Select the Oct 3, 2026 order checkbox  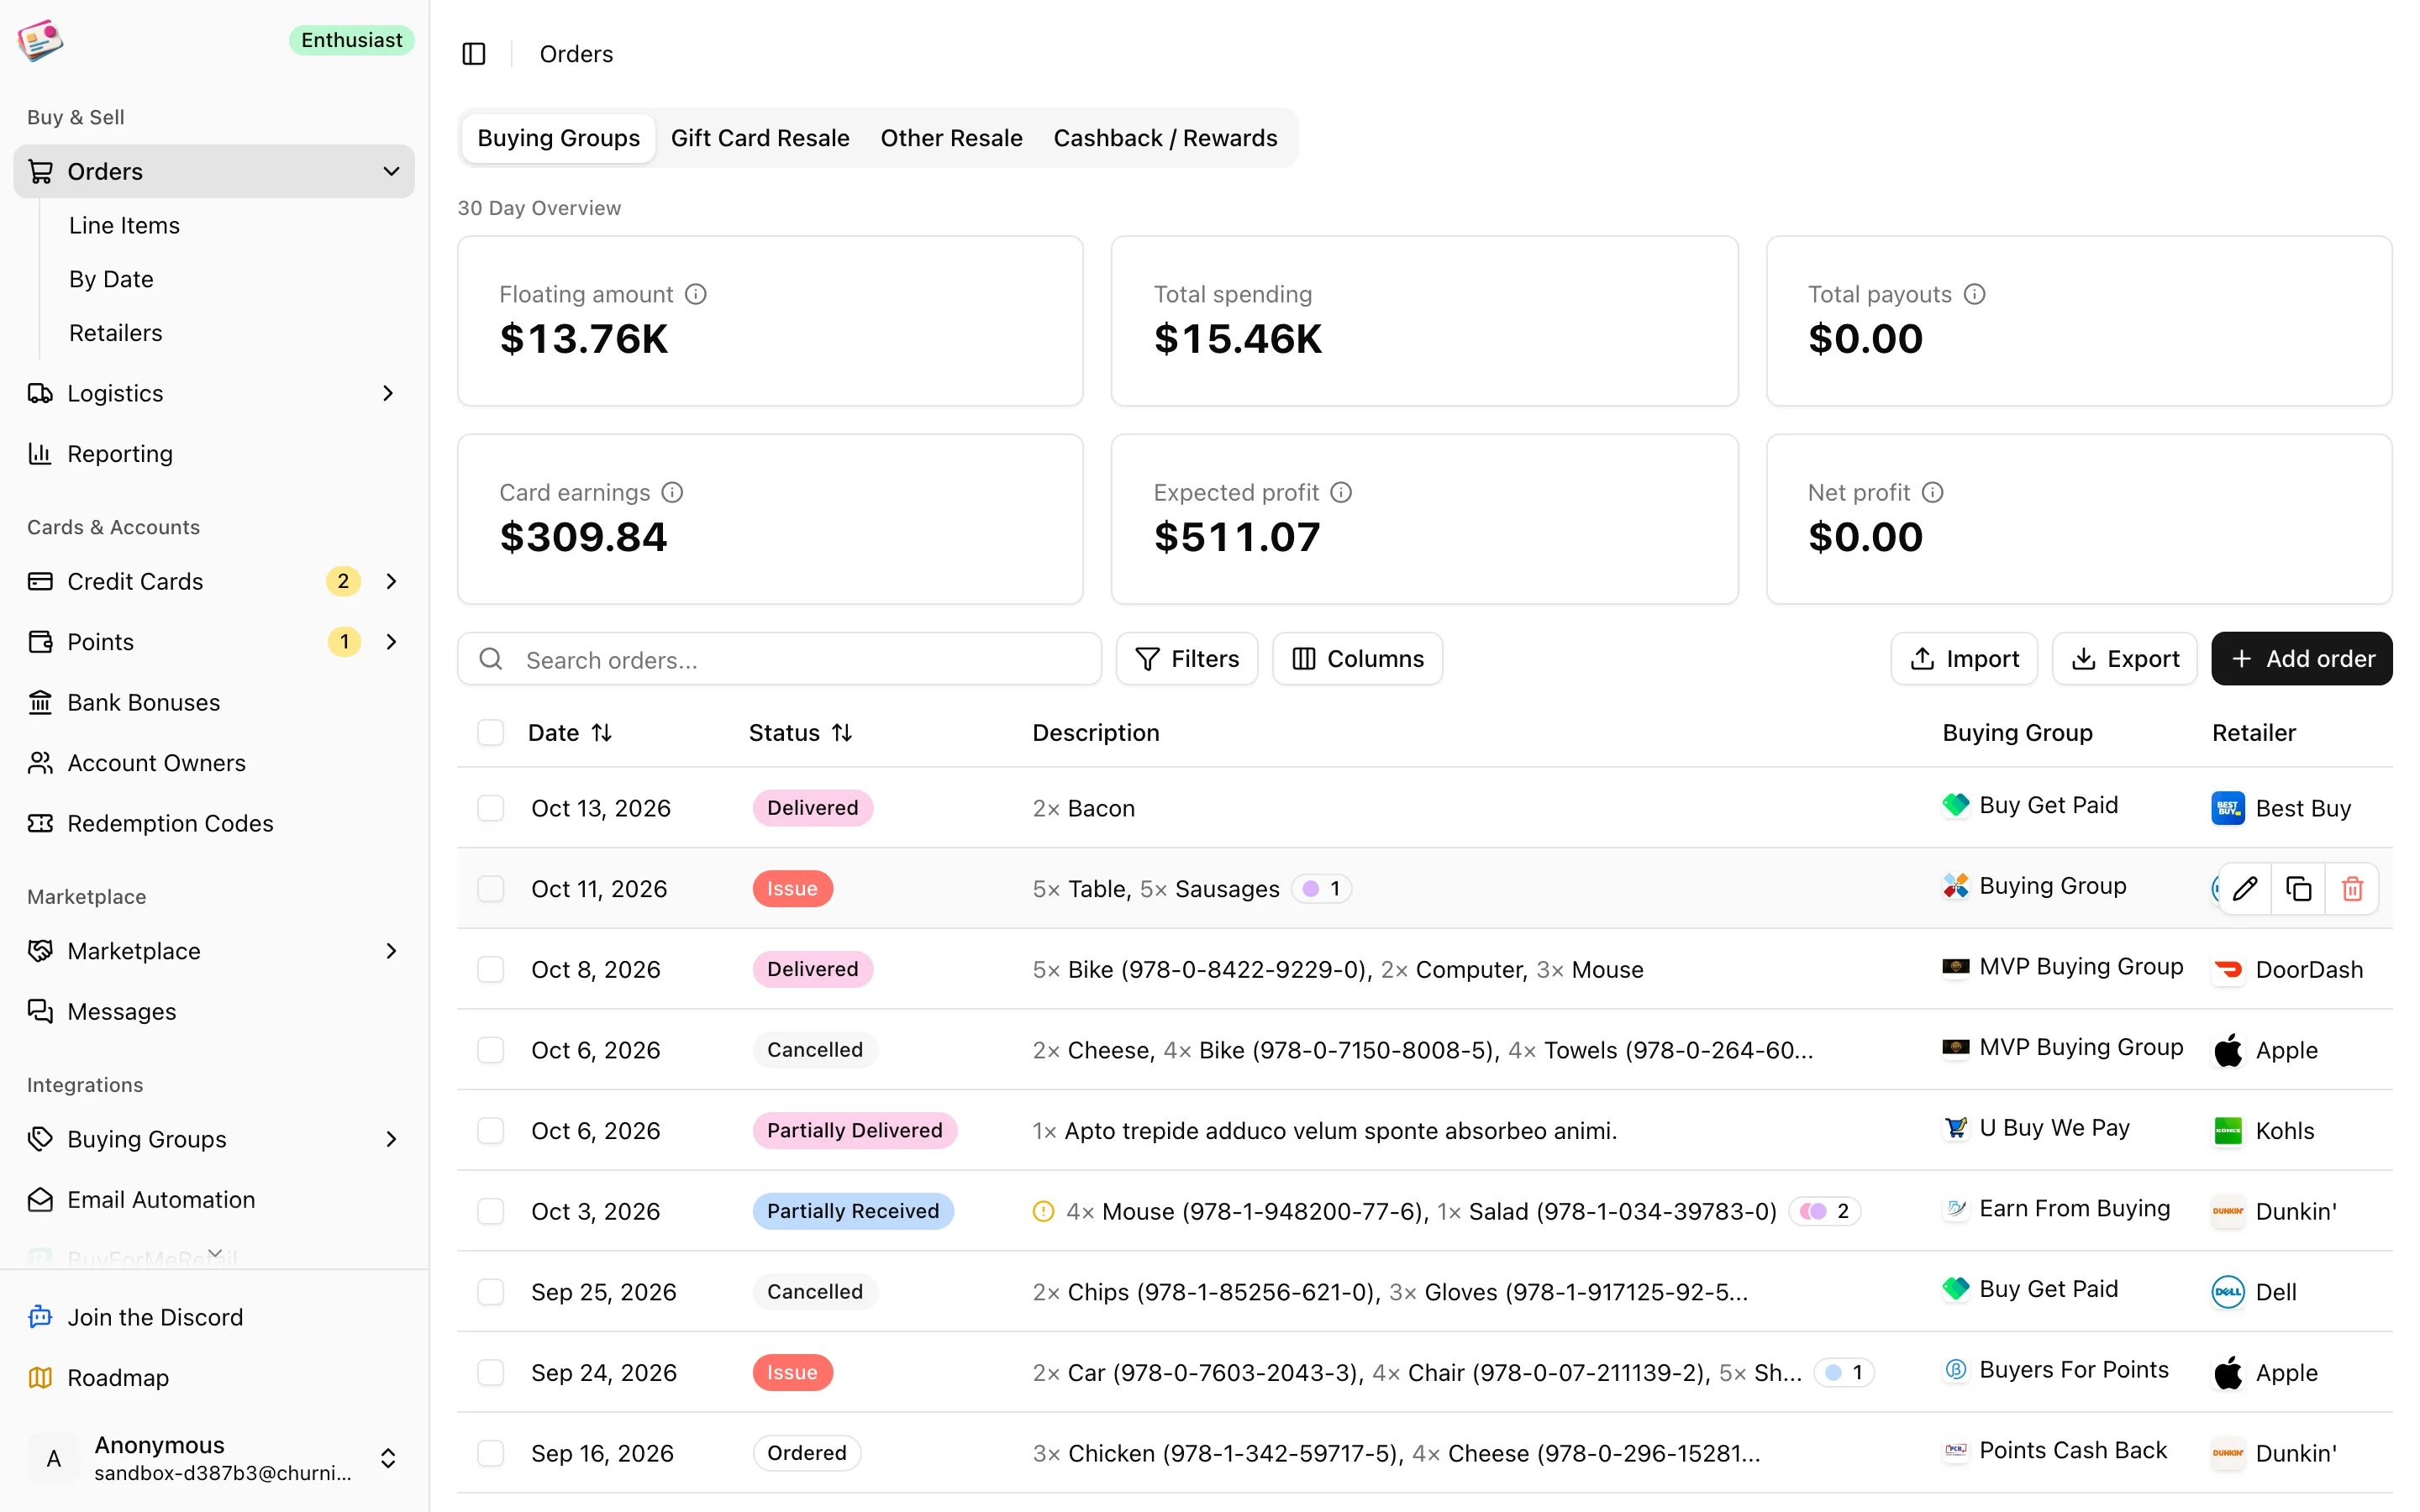point(490,1211)
